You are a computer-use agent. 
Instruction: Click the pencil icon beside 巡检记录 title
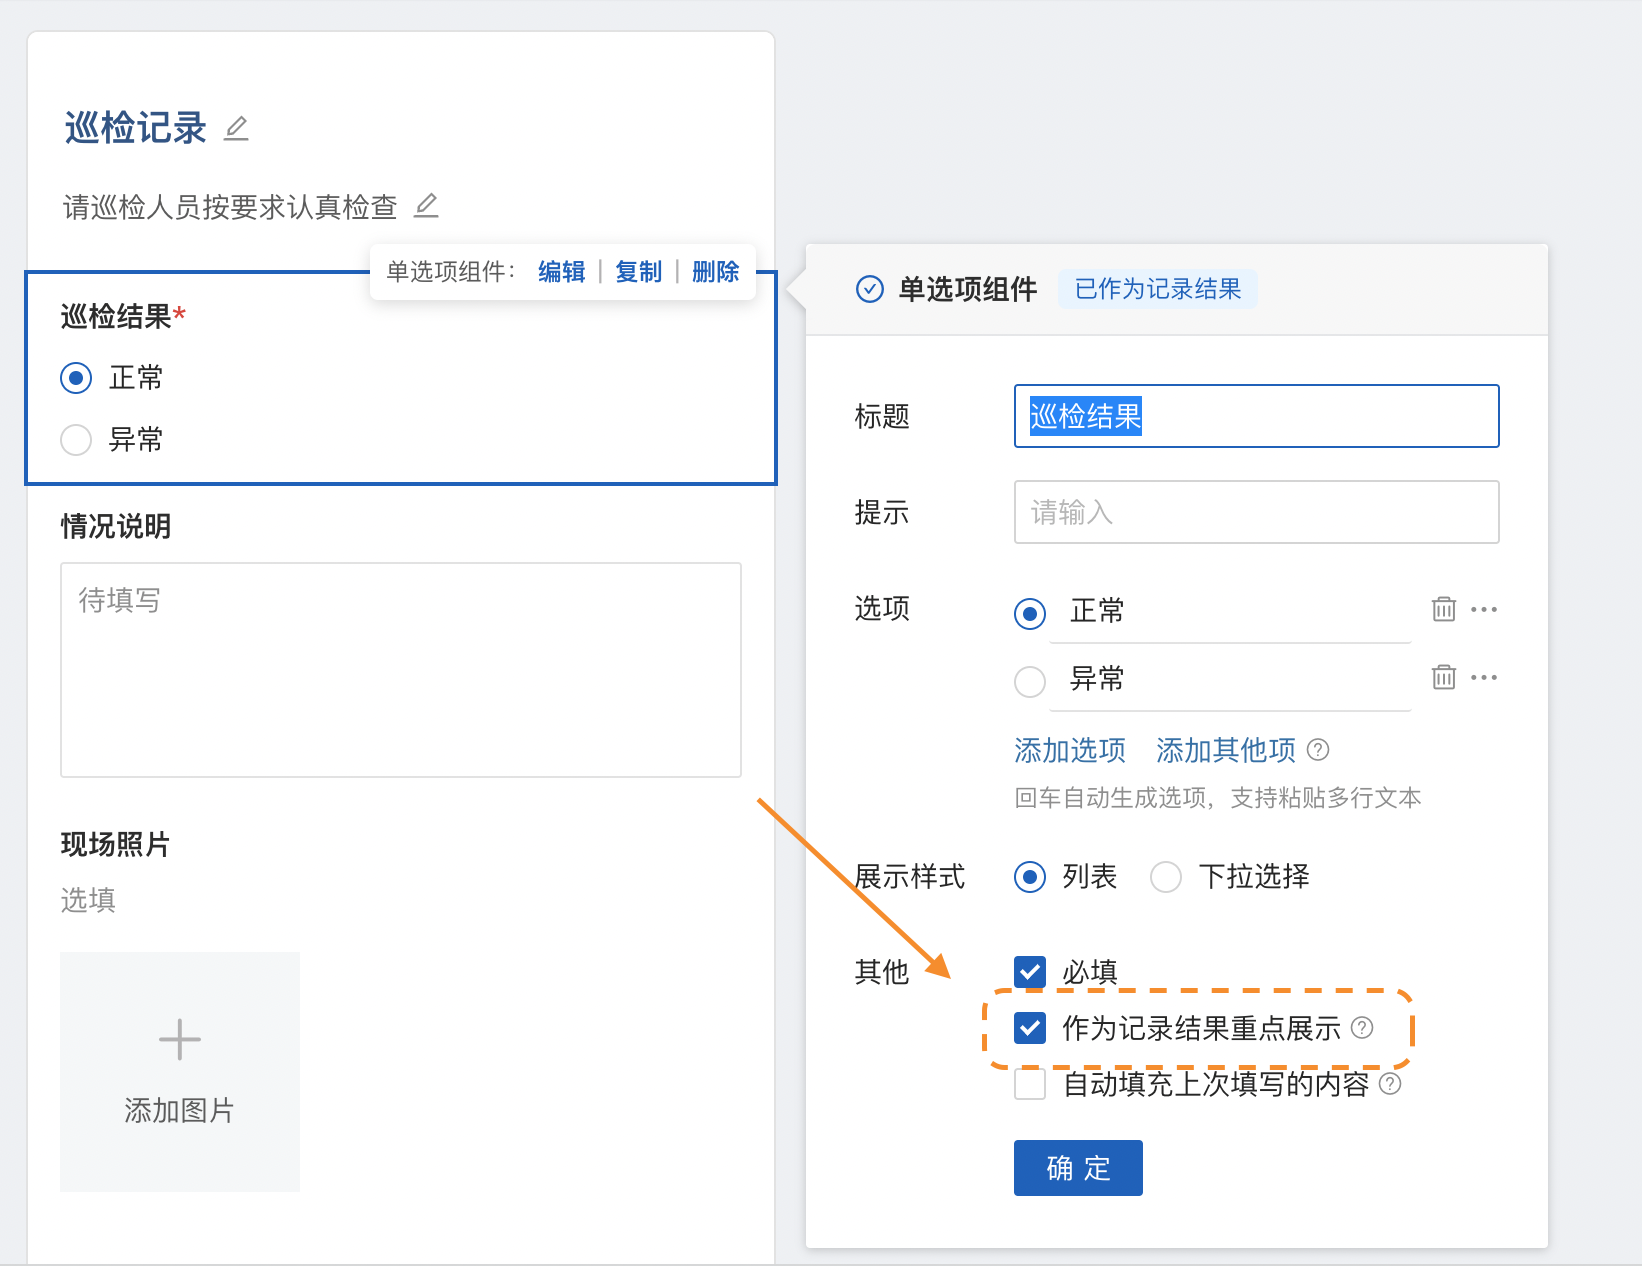pyautogui.click(x=236, y=129)
